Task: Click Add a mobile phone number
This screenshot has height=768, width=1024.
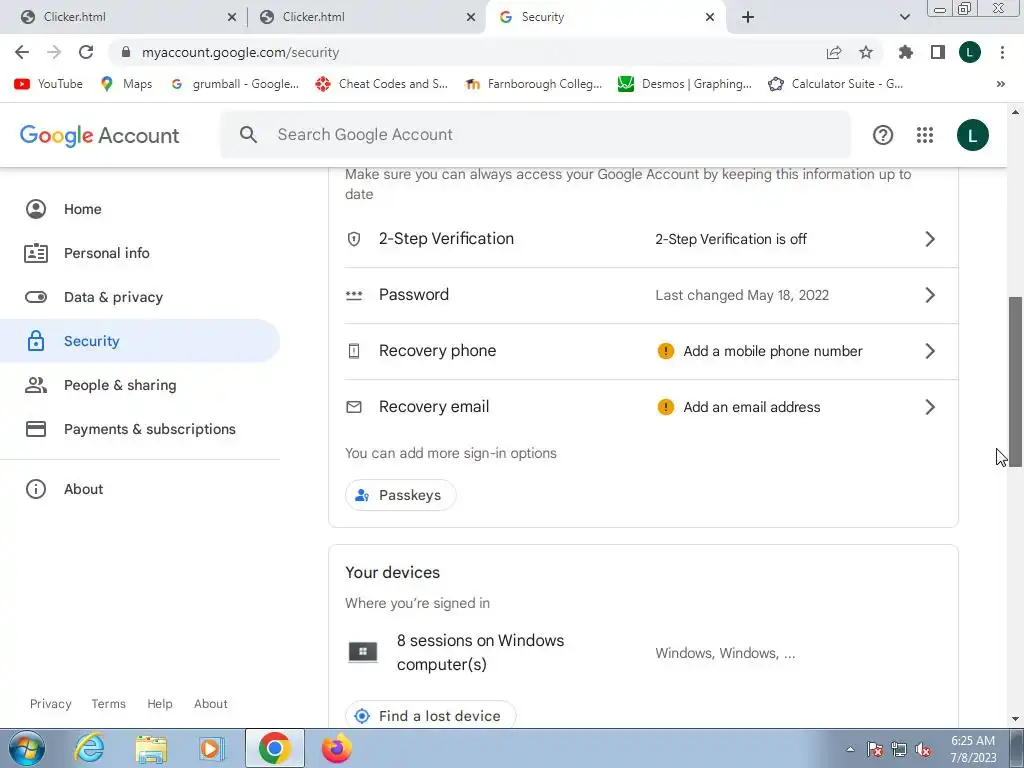Action: pos(773,351)
